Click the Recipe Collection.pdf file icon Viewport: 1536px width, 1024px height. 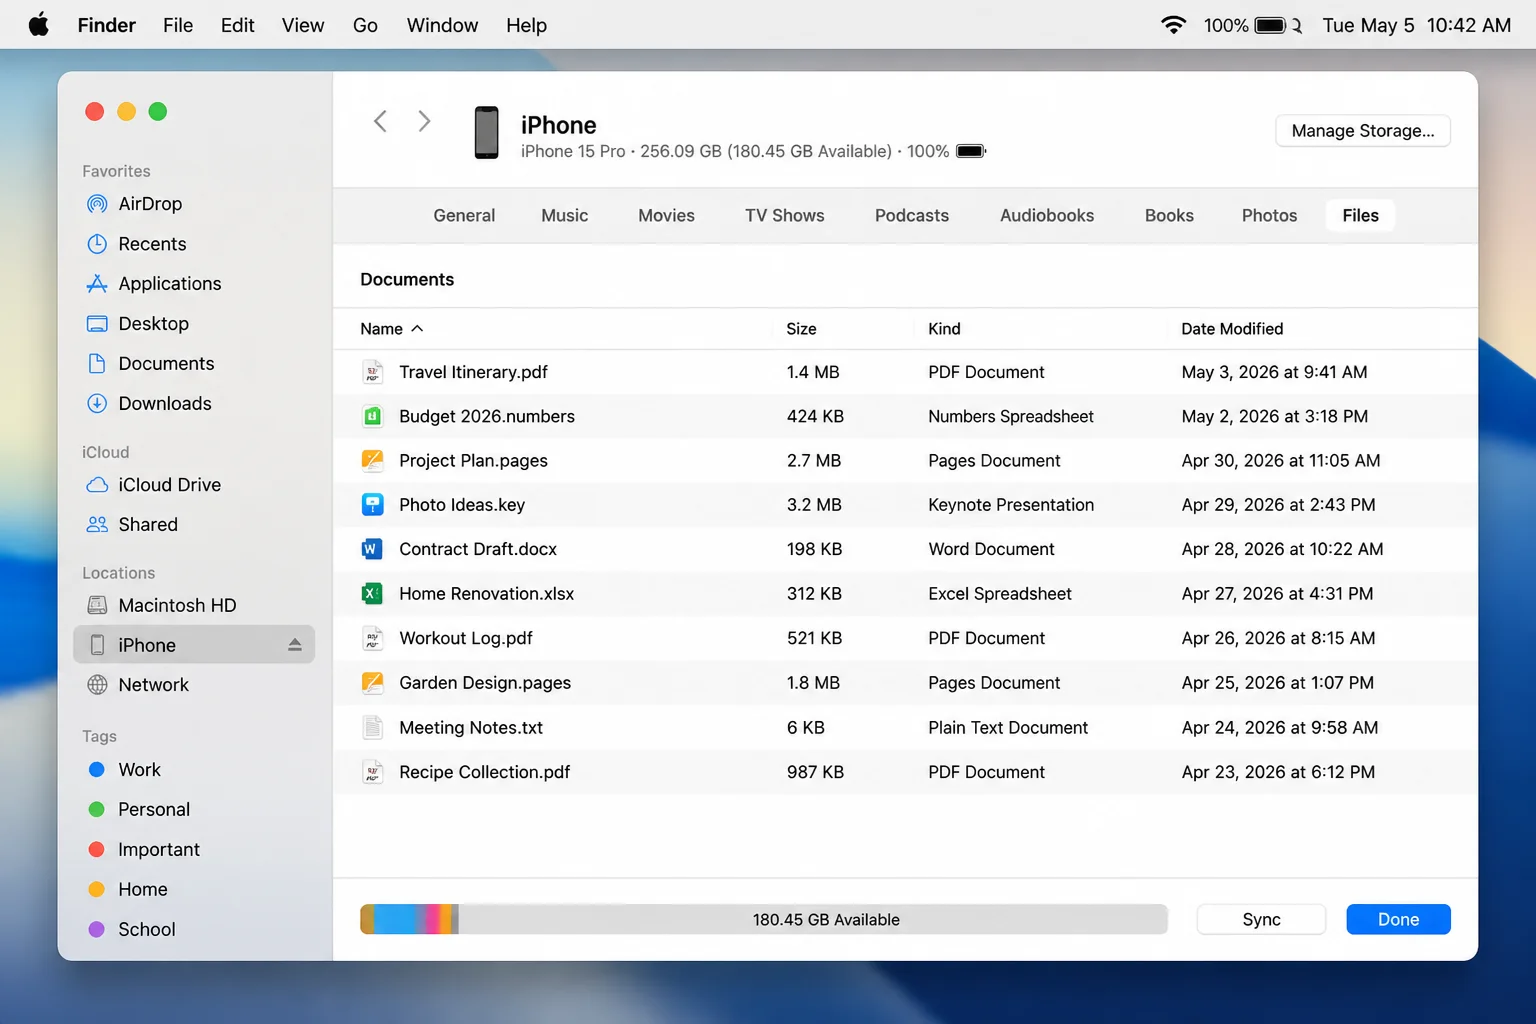click(x=372, y=772)
